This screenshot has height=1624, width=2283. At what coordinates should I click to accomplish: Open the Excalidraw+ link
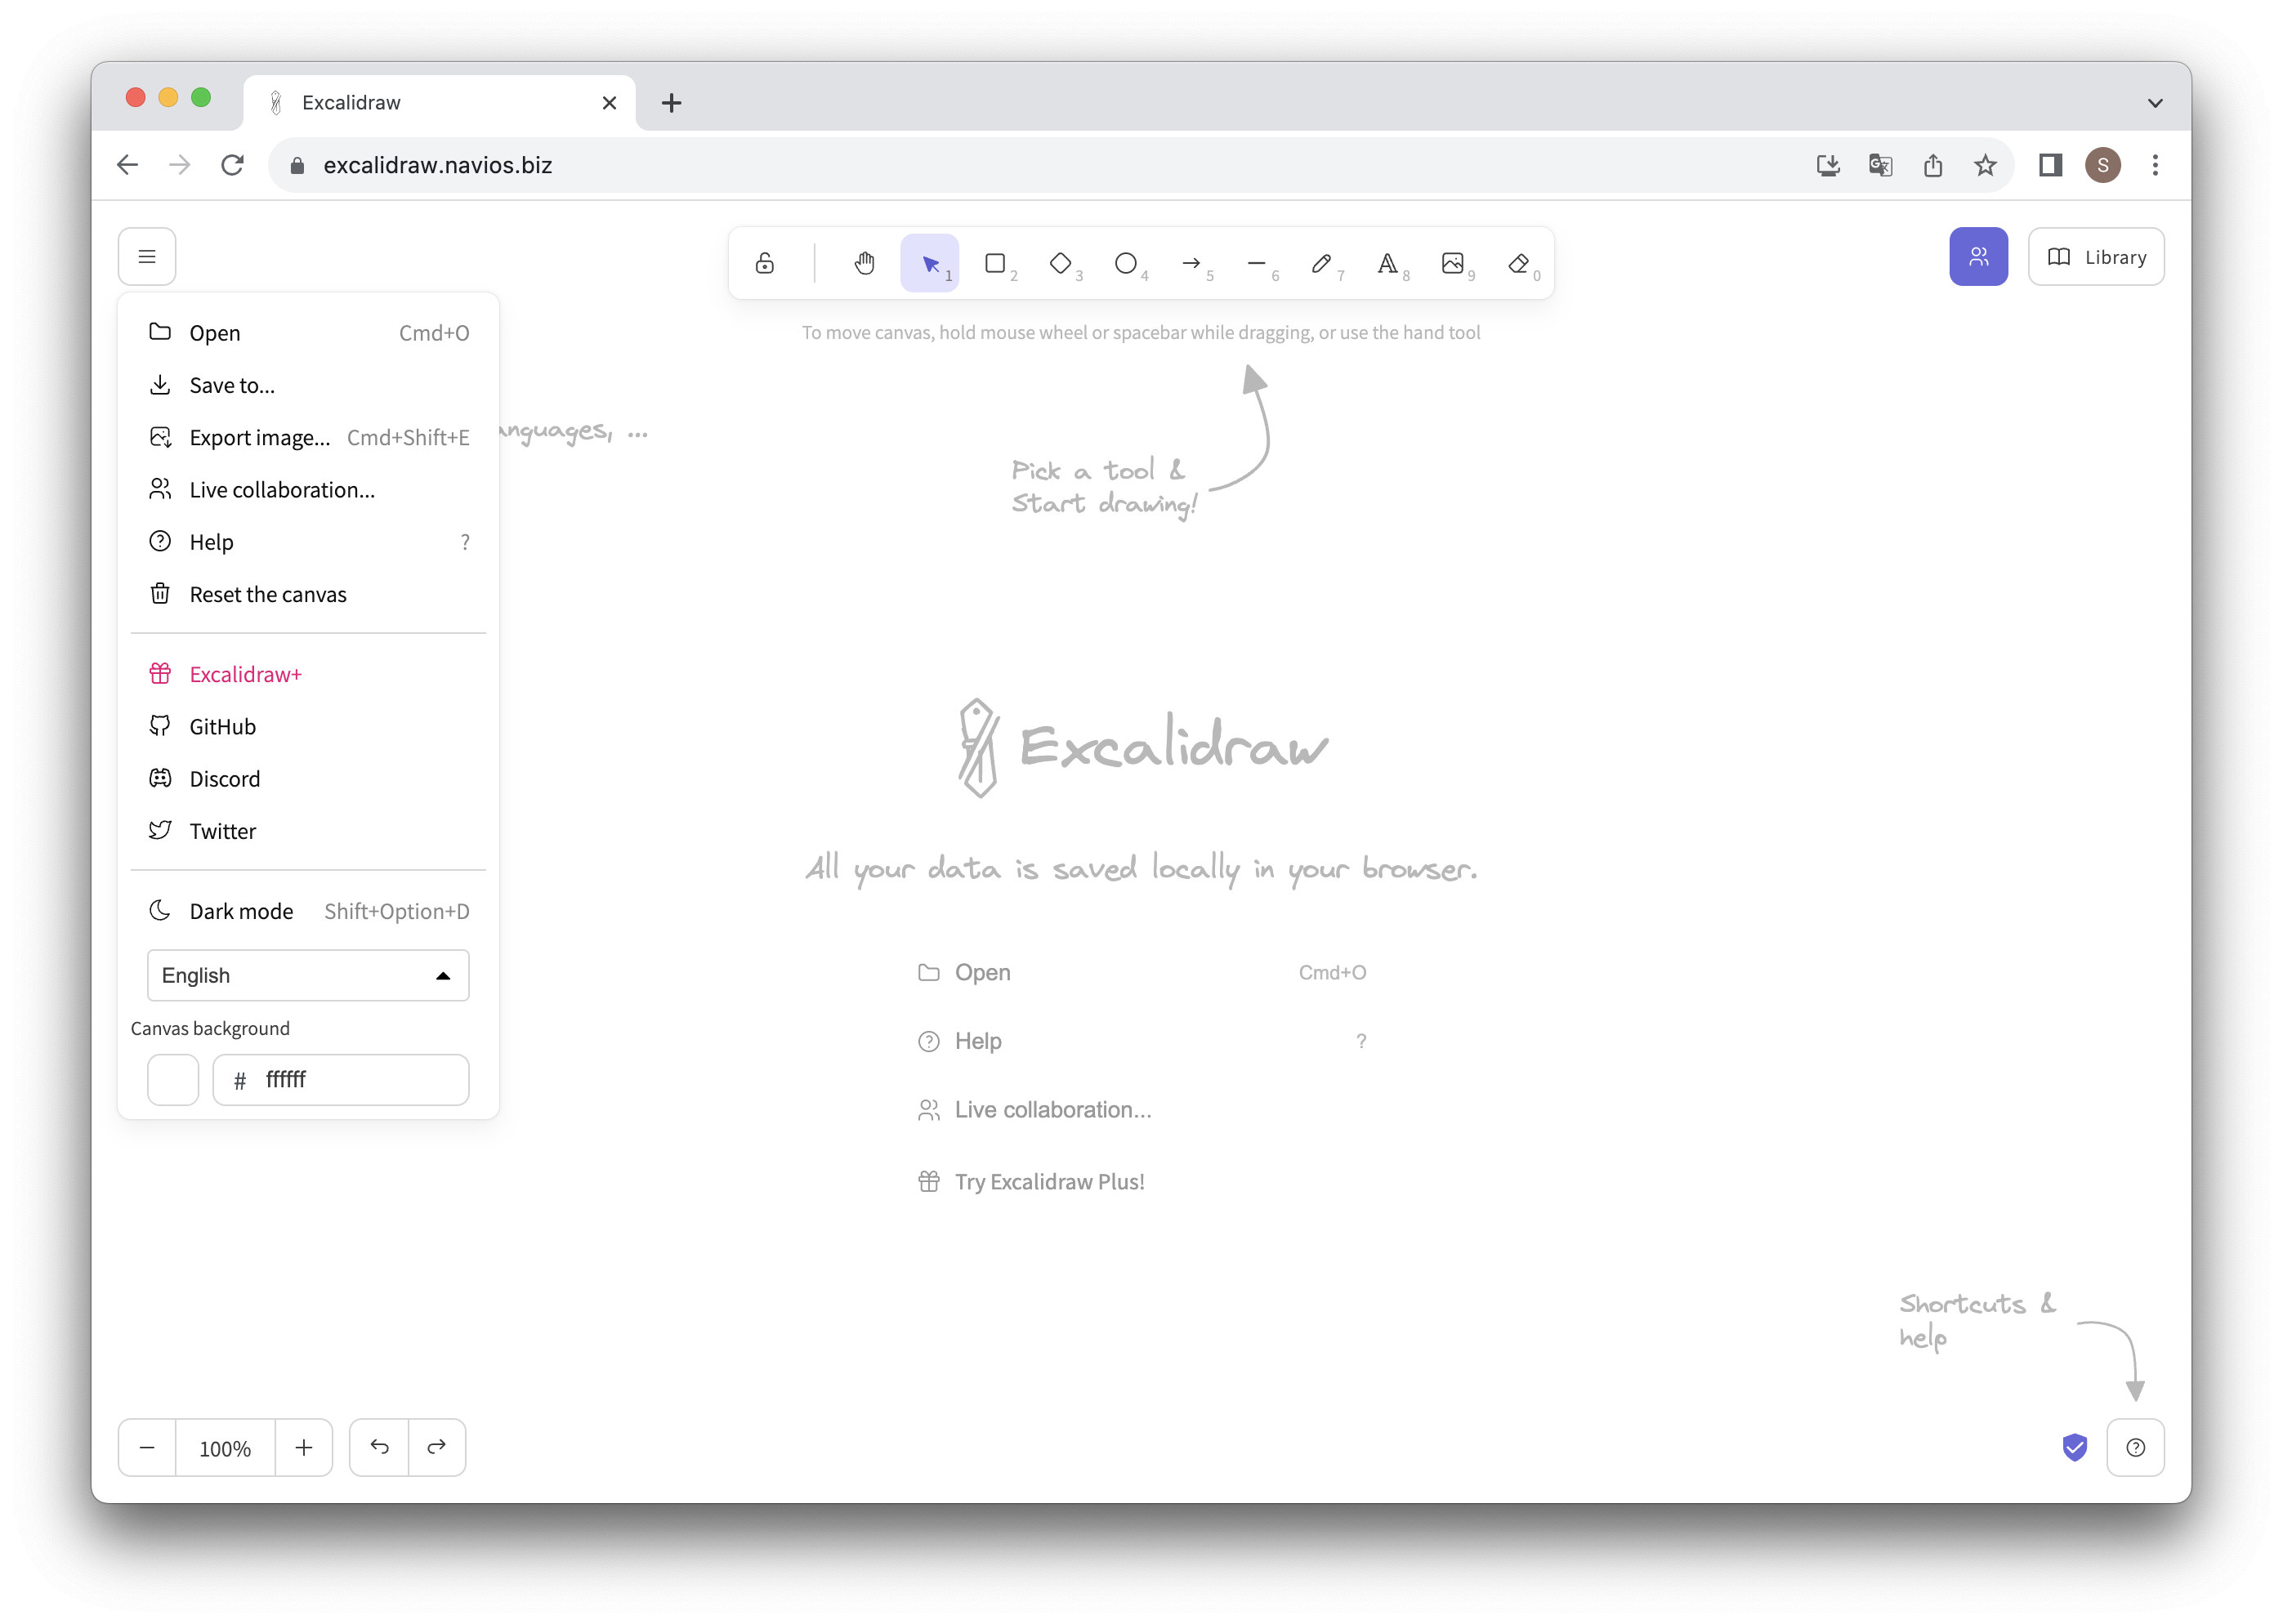pyautogui.click(x=308, y=674)
